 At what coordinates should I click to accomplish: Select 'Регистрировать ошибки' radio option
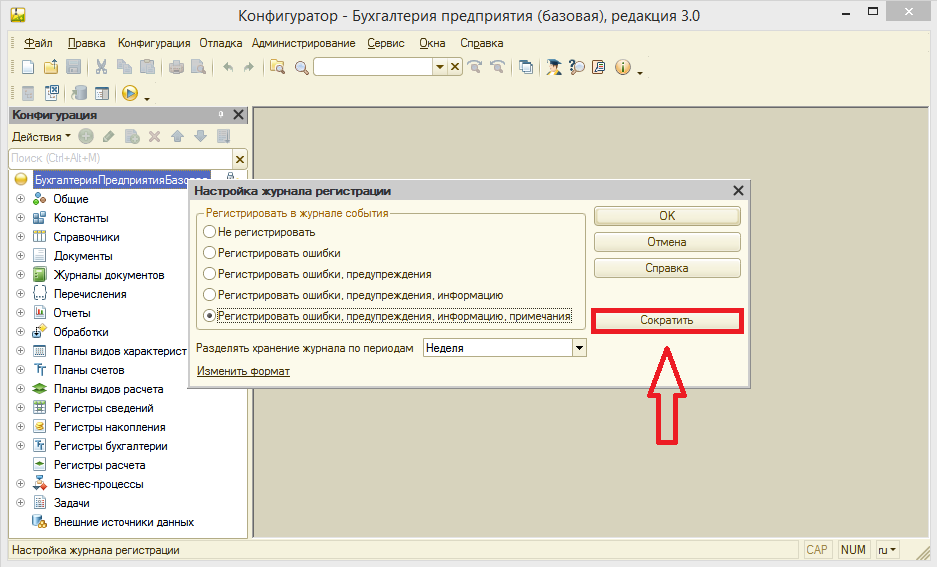click(209, 253)
